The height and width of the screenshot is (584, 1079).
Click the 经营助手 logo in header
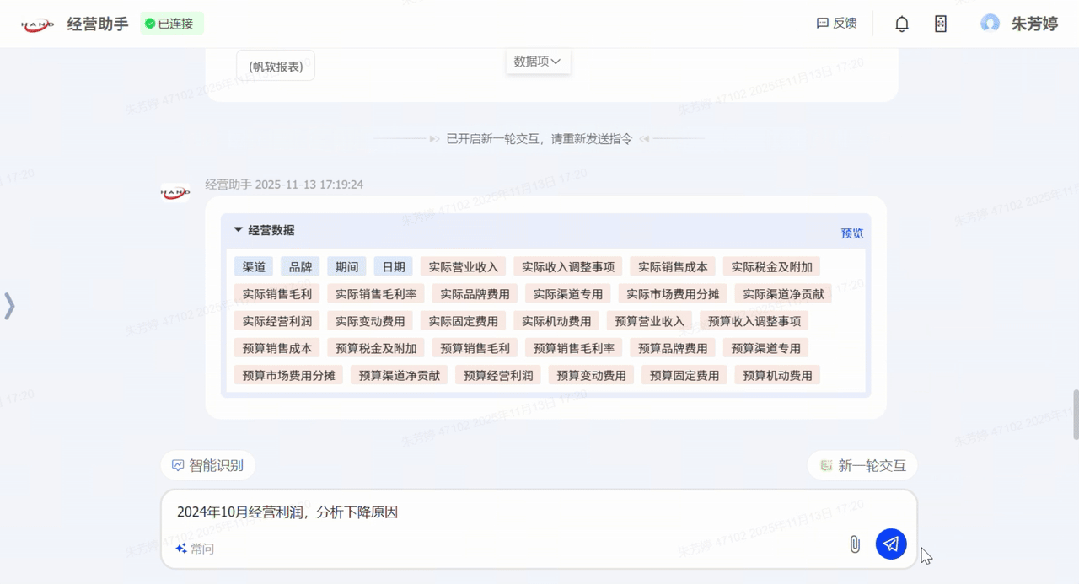pyautogui.click(x=37, y=24)
